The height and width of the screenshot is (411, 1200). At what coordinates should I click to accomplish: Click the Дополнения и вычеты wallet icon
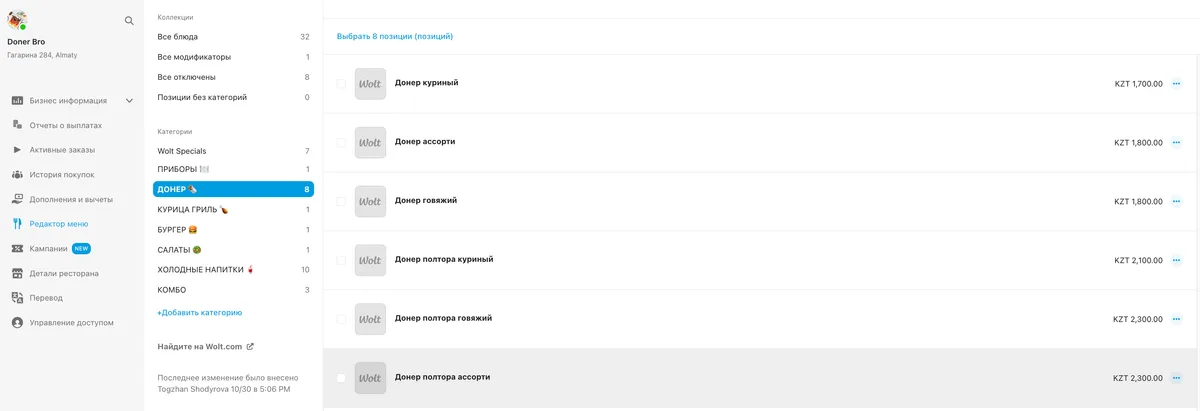coord(18,199)
